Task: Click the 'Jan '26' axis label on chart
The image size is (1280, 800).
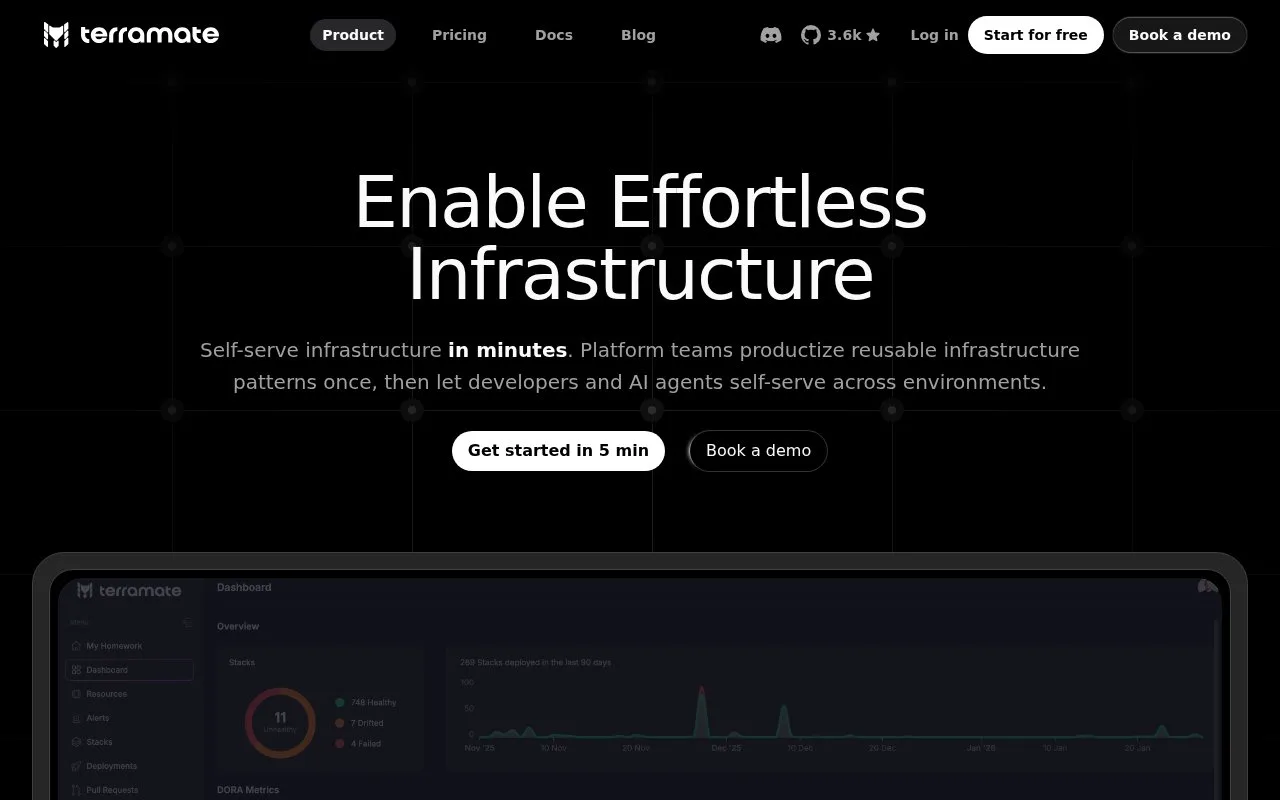Action: [981, 748]
